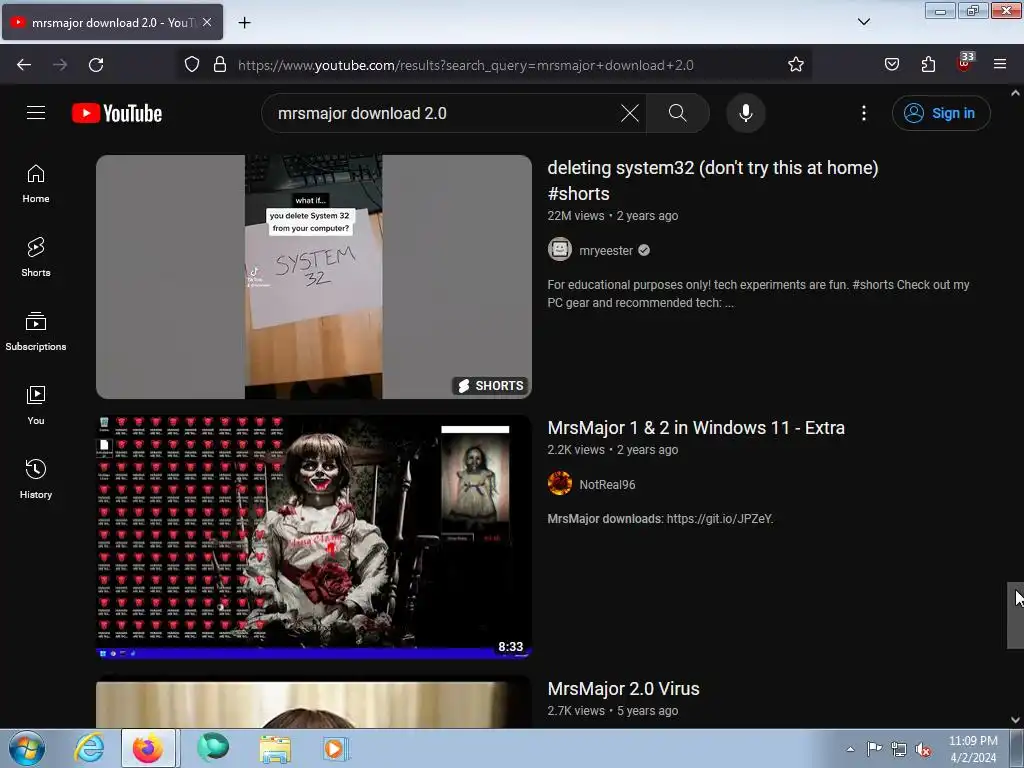Open Windows Explorer folder in taskbar
Screen dimensions: 1024x768
(x=275, y=748)
